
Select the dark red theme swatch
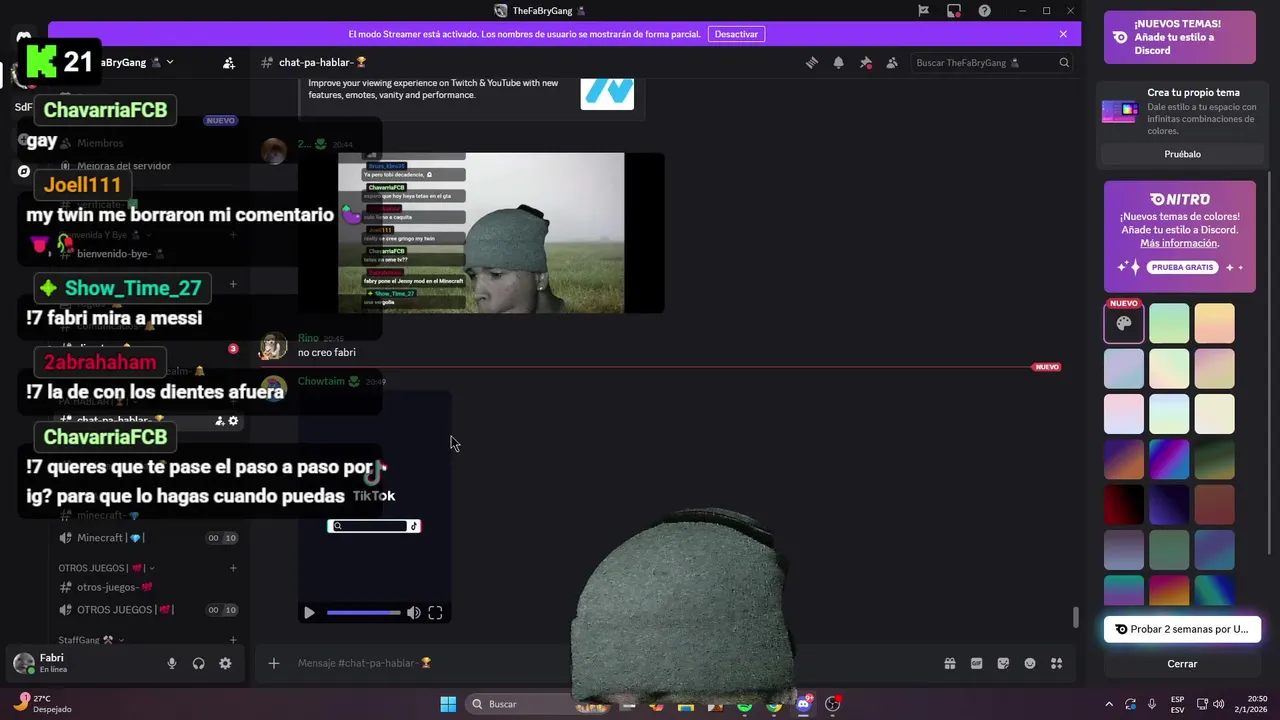tap(1124, 505)
